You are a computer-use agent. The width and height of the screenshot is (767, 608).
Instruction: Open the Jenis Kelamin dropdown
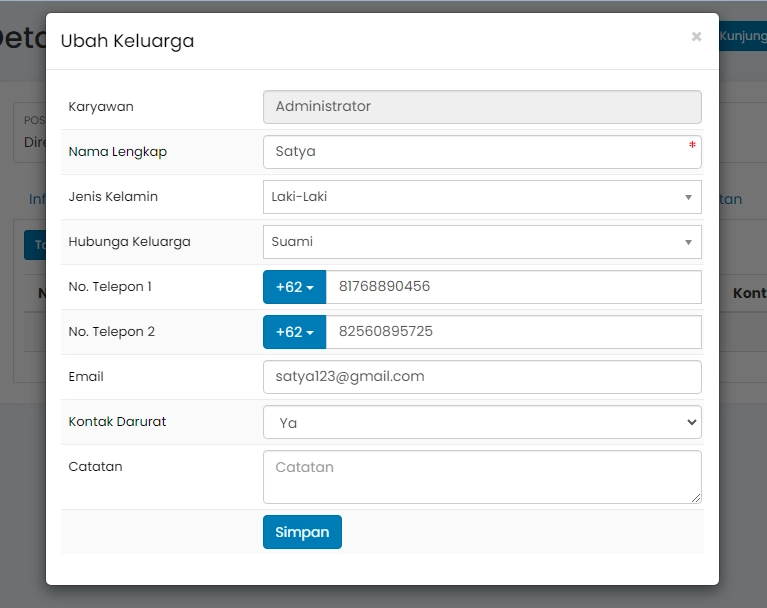(x=481, y=197)
